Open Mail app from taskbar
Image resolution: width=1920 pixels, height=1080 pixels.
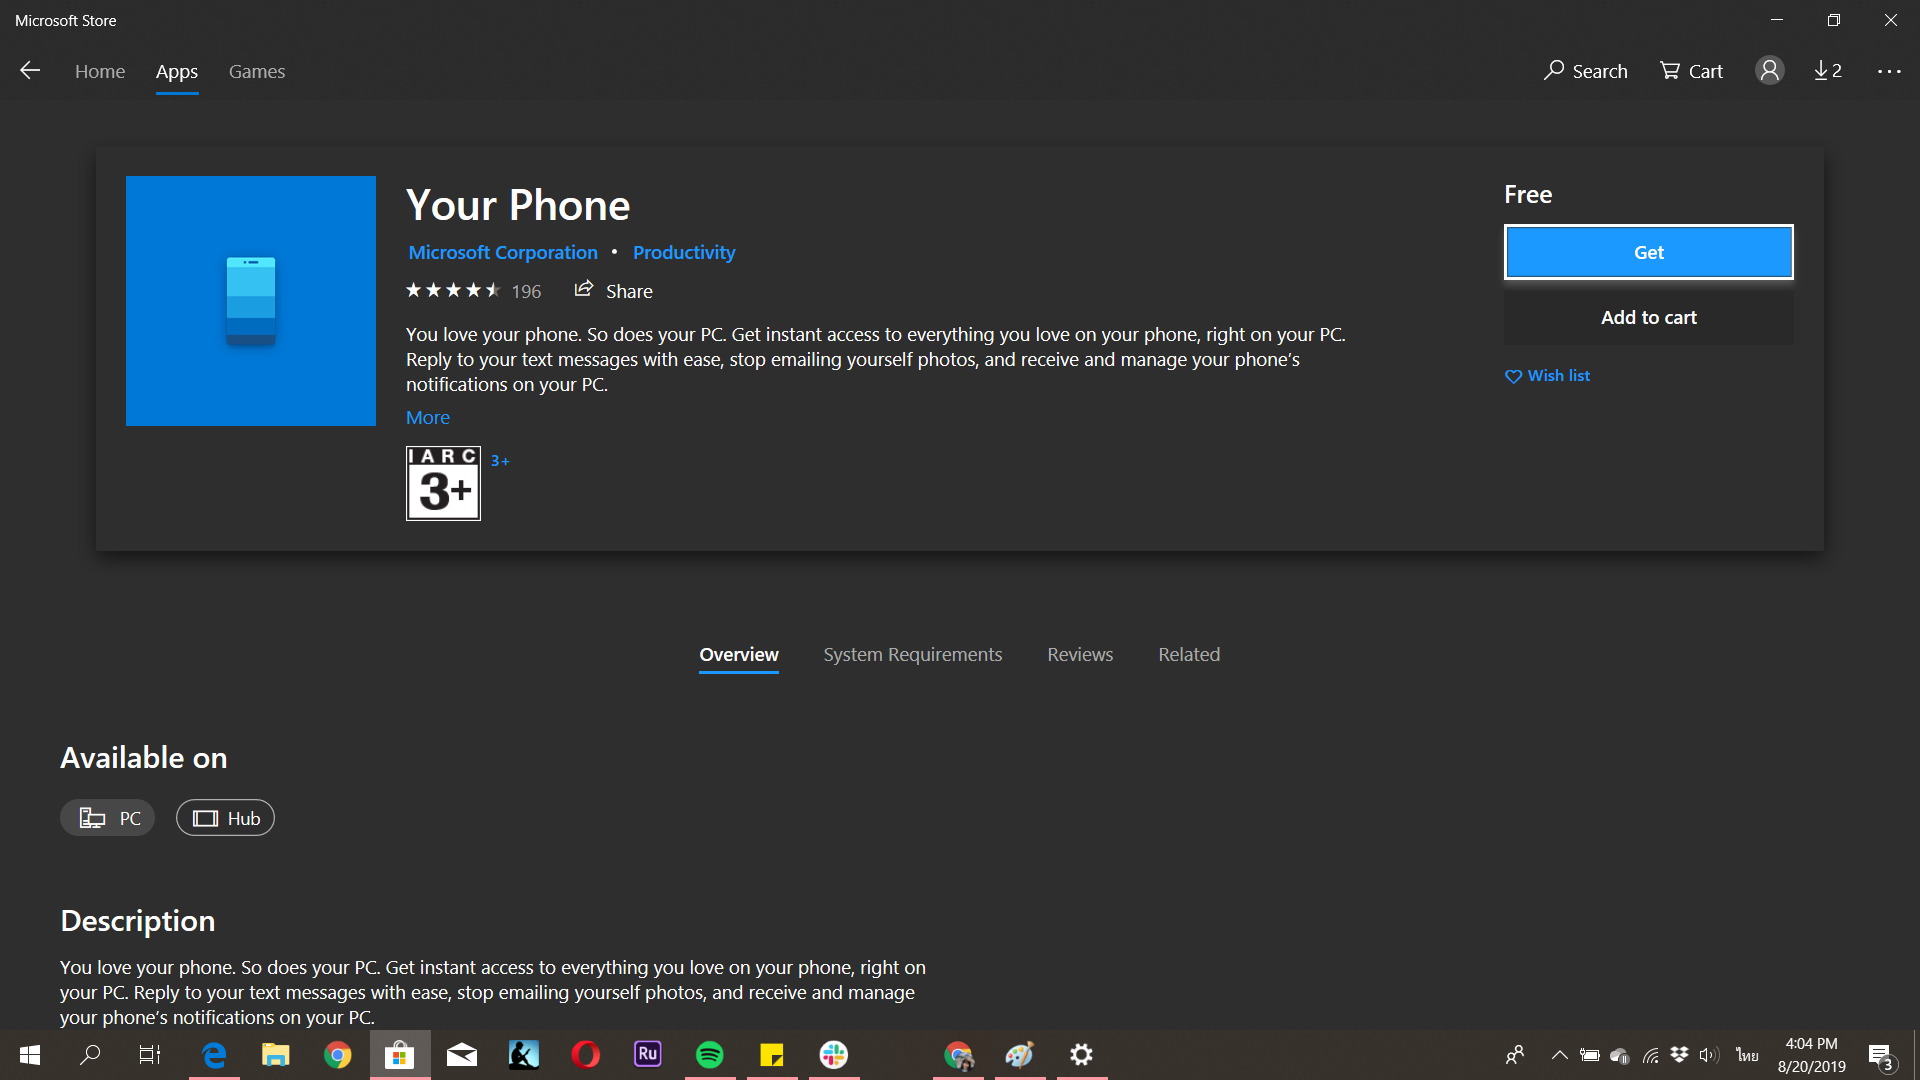462,1055
